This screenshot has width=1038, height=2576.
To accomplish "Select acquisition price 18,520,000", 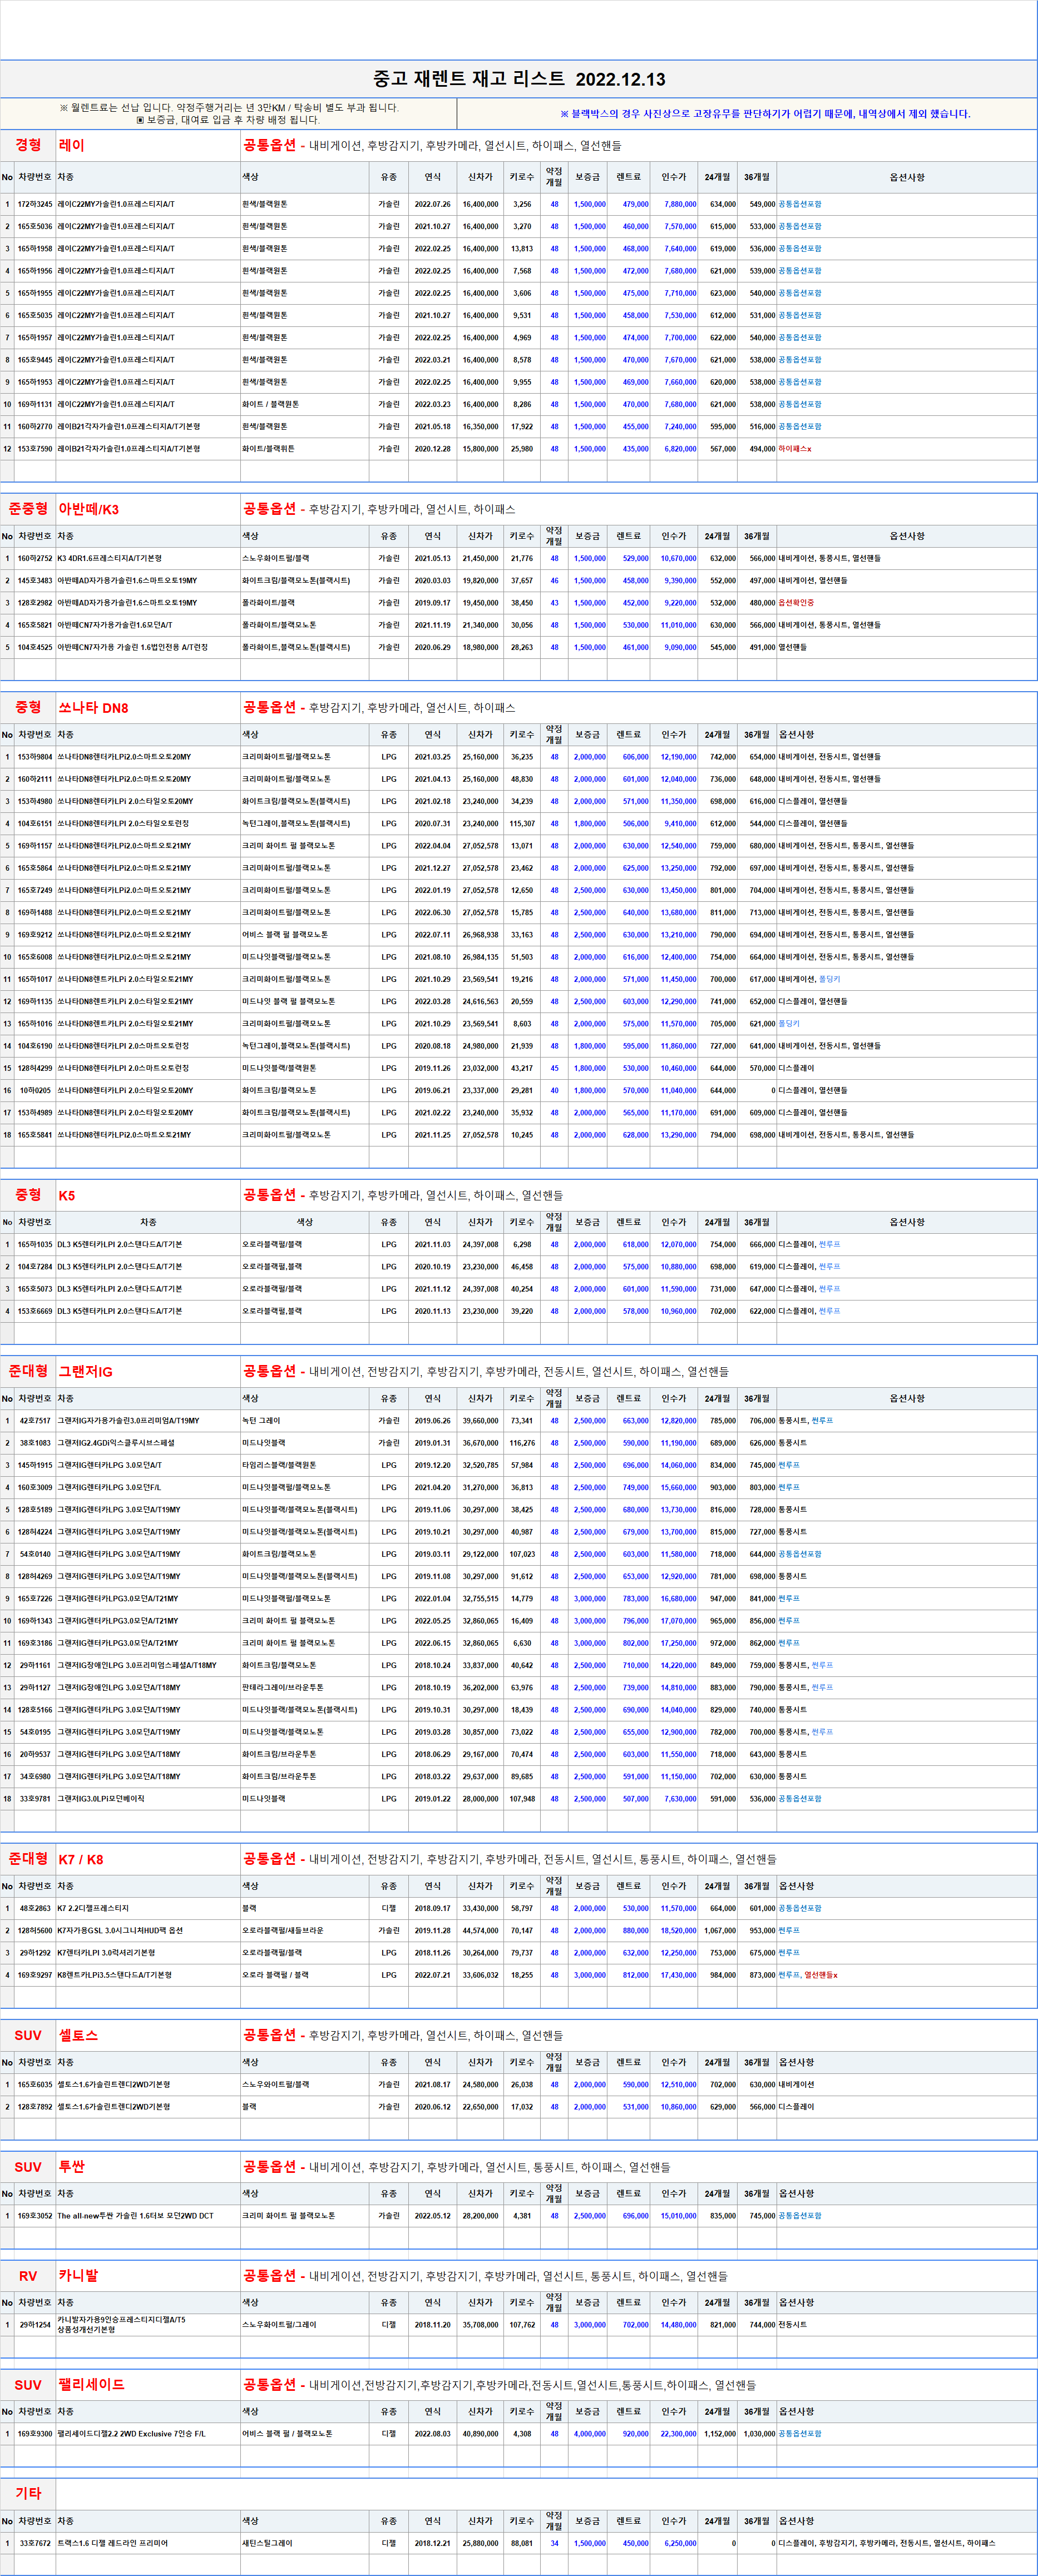I will click(x=678, y=1930).
